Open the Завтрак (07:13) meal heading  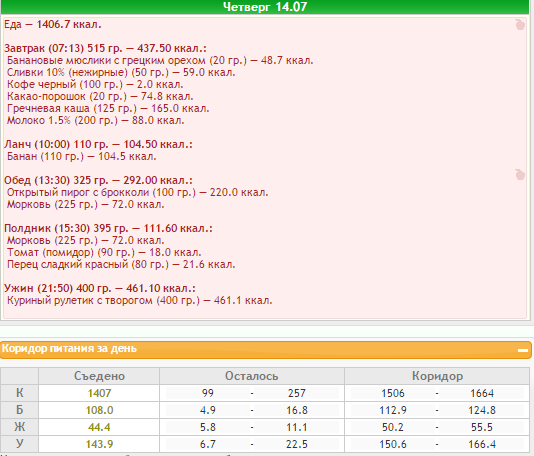(105, 48)
